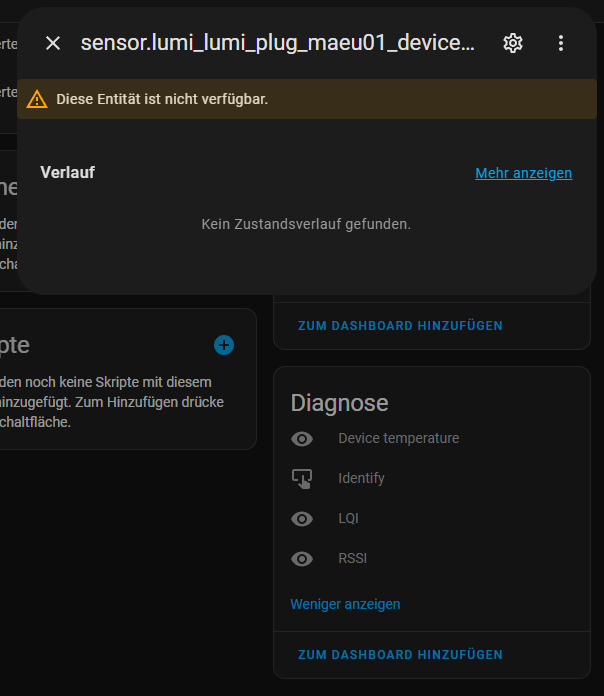Click the Verlauf section heading
The image size is (604, 696).
(x=67, y=172)
